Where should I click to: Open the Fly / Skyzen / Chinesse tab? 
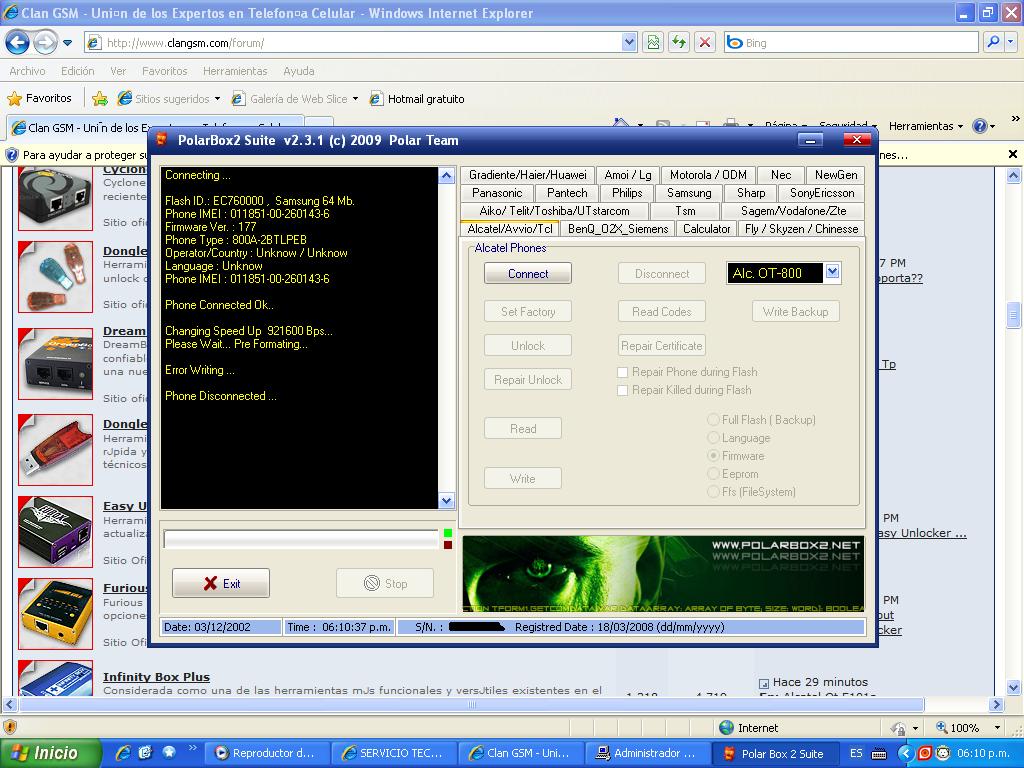801,229
